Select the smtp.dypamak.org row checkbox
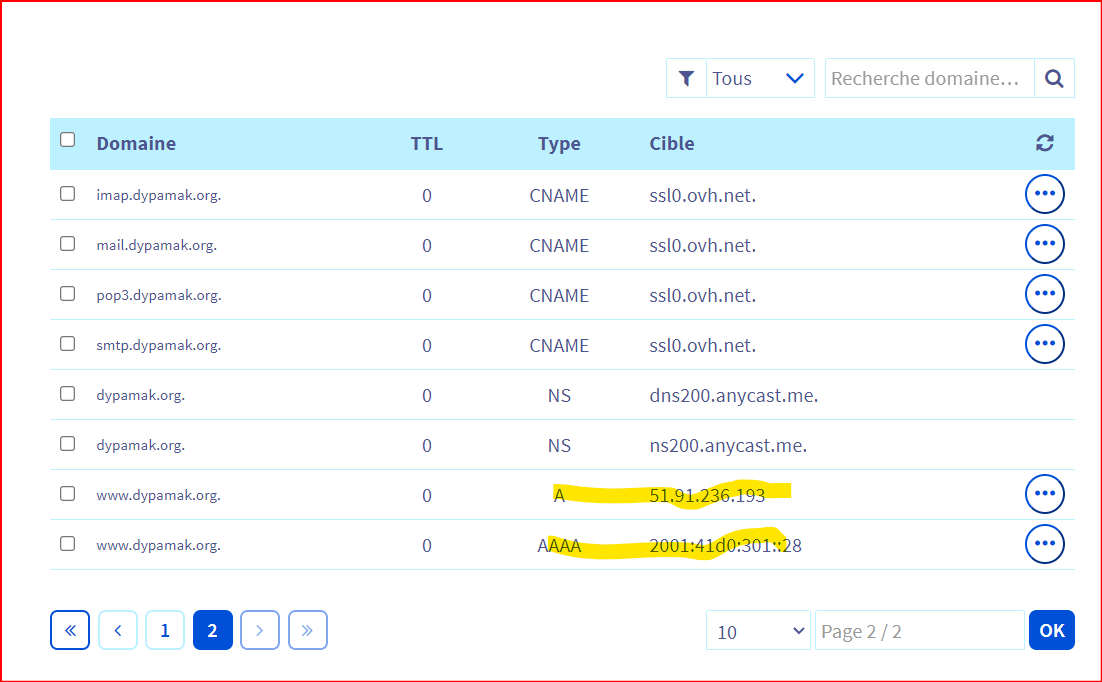This screenshot has height=682, width=1102. click(x=68, y=343)
